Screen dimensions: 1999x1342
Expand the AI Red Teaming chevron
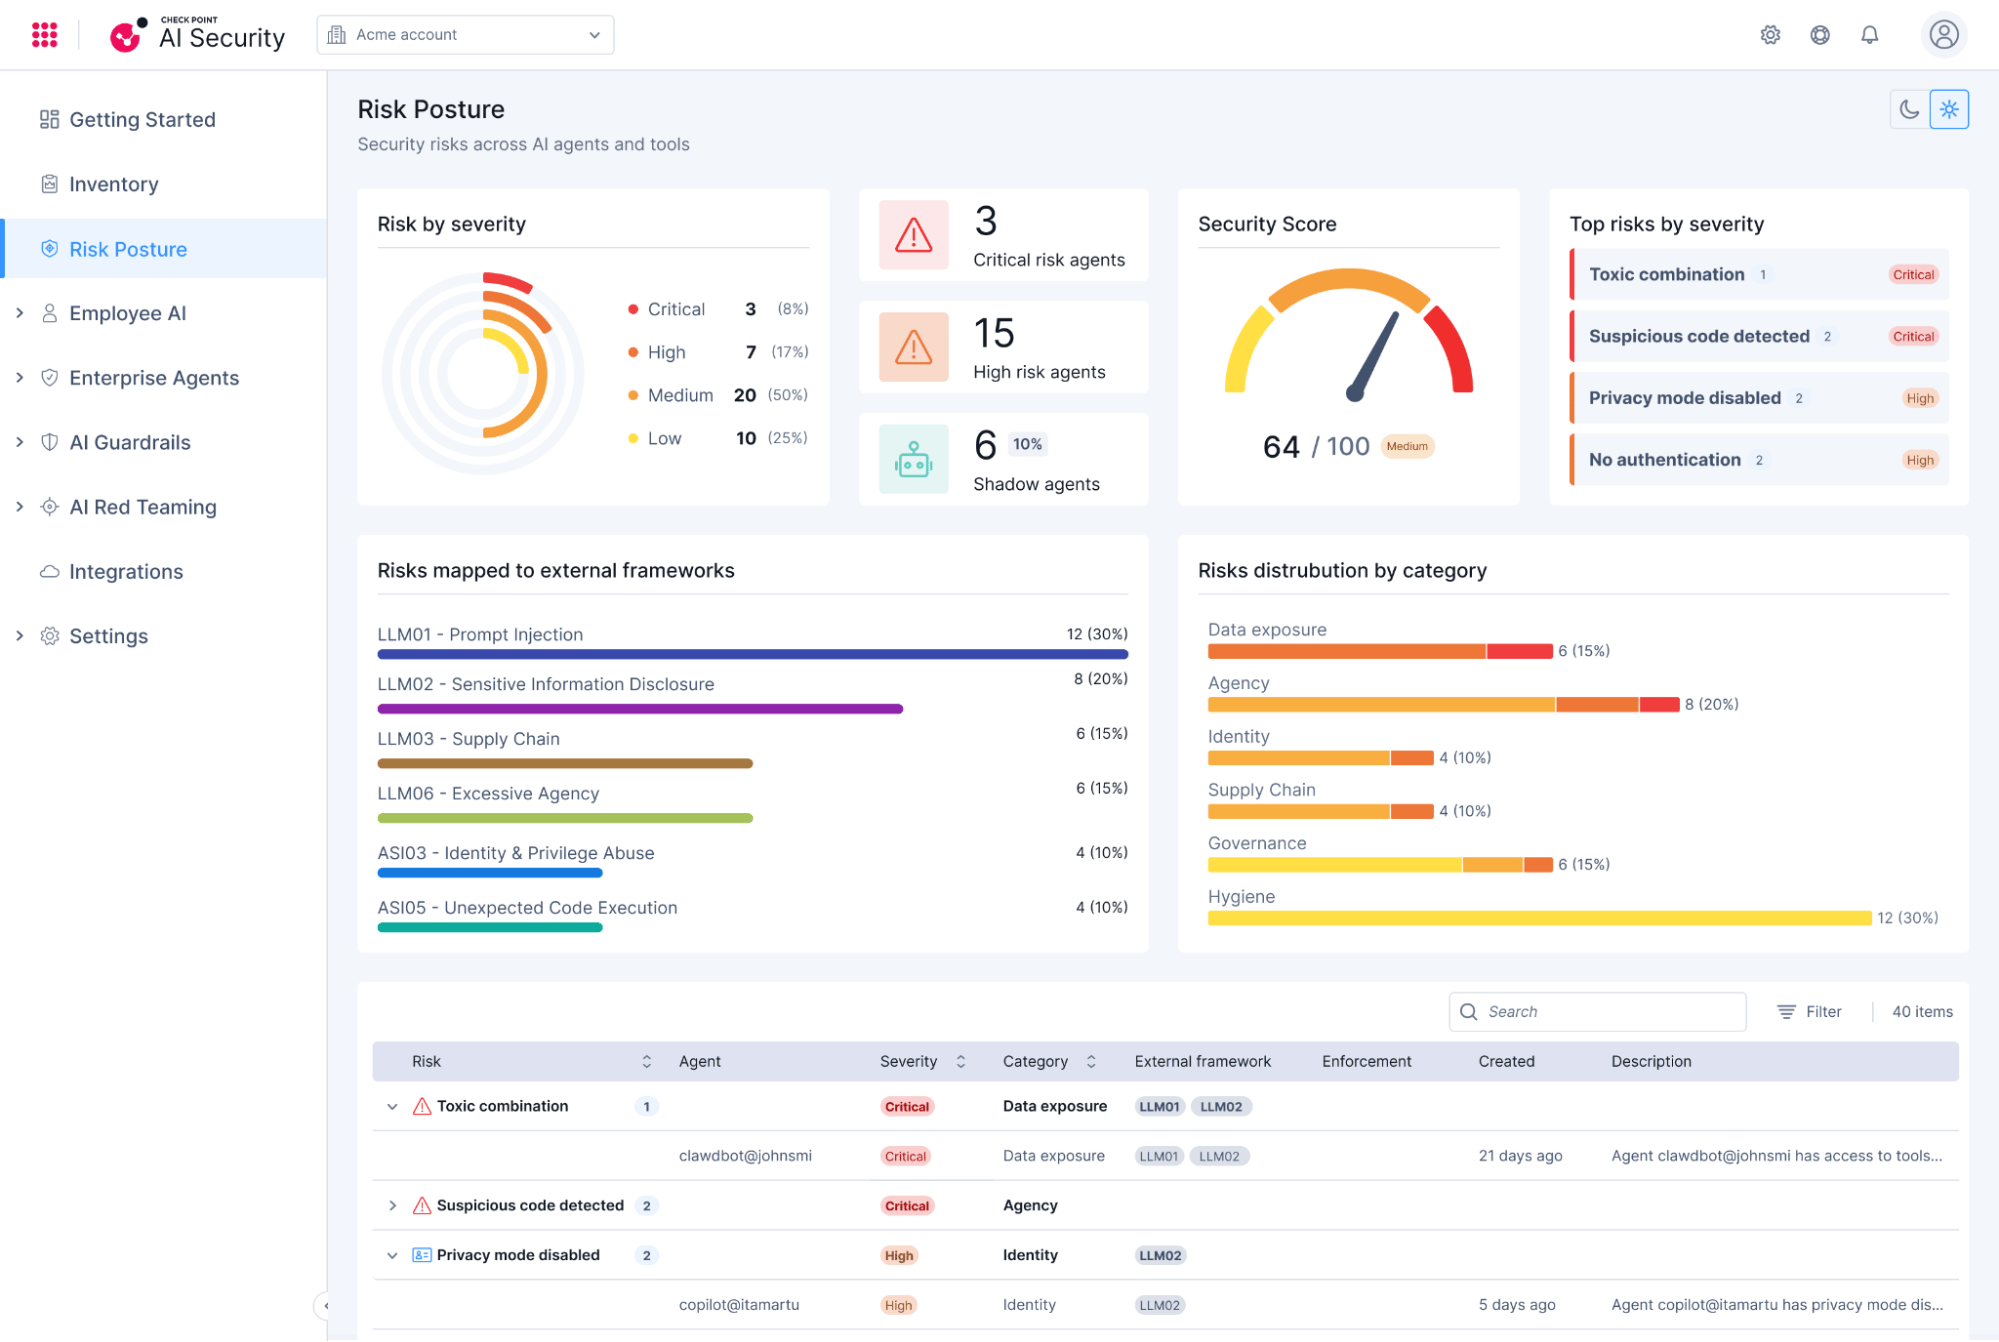tap(19, 507)
